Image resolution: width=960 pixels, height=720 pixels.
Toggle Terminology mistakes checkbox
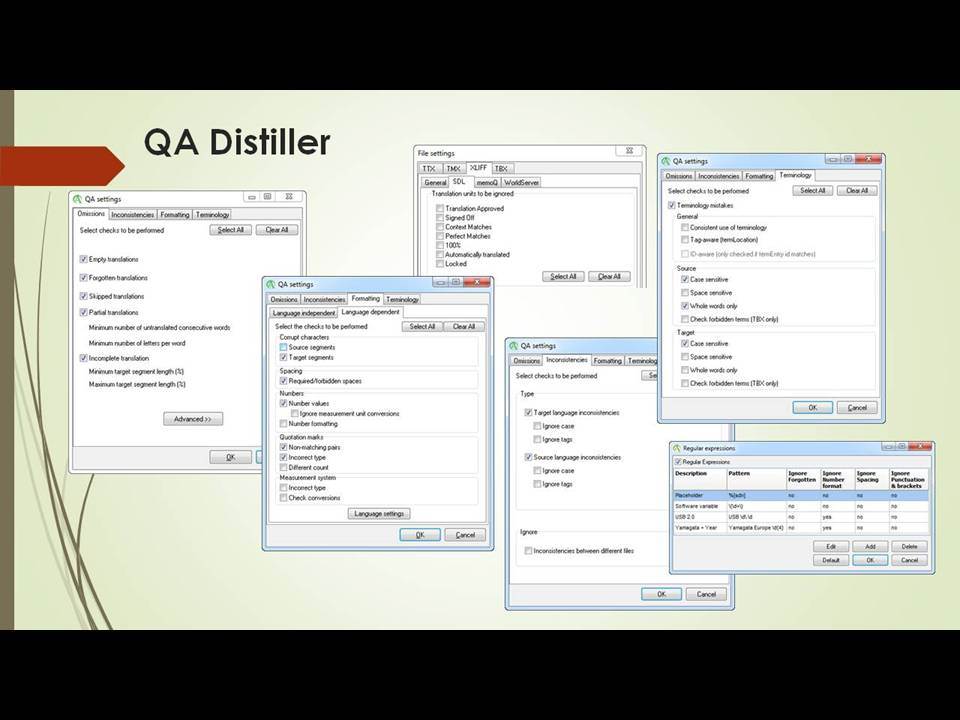point(672,205)
